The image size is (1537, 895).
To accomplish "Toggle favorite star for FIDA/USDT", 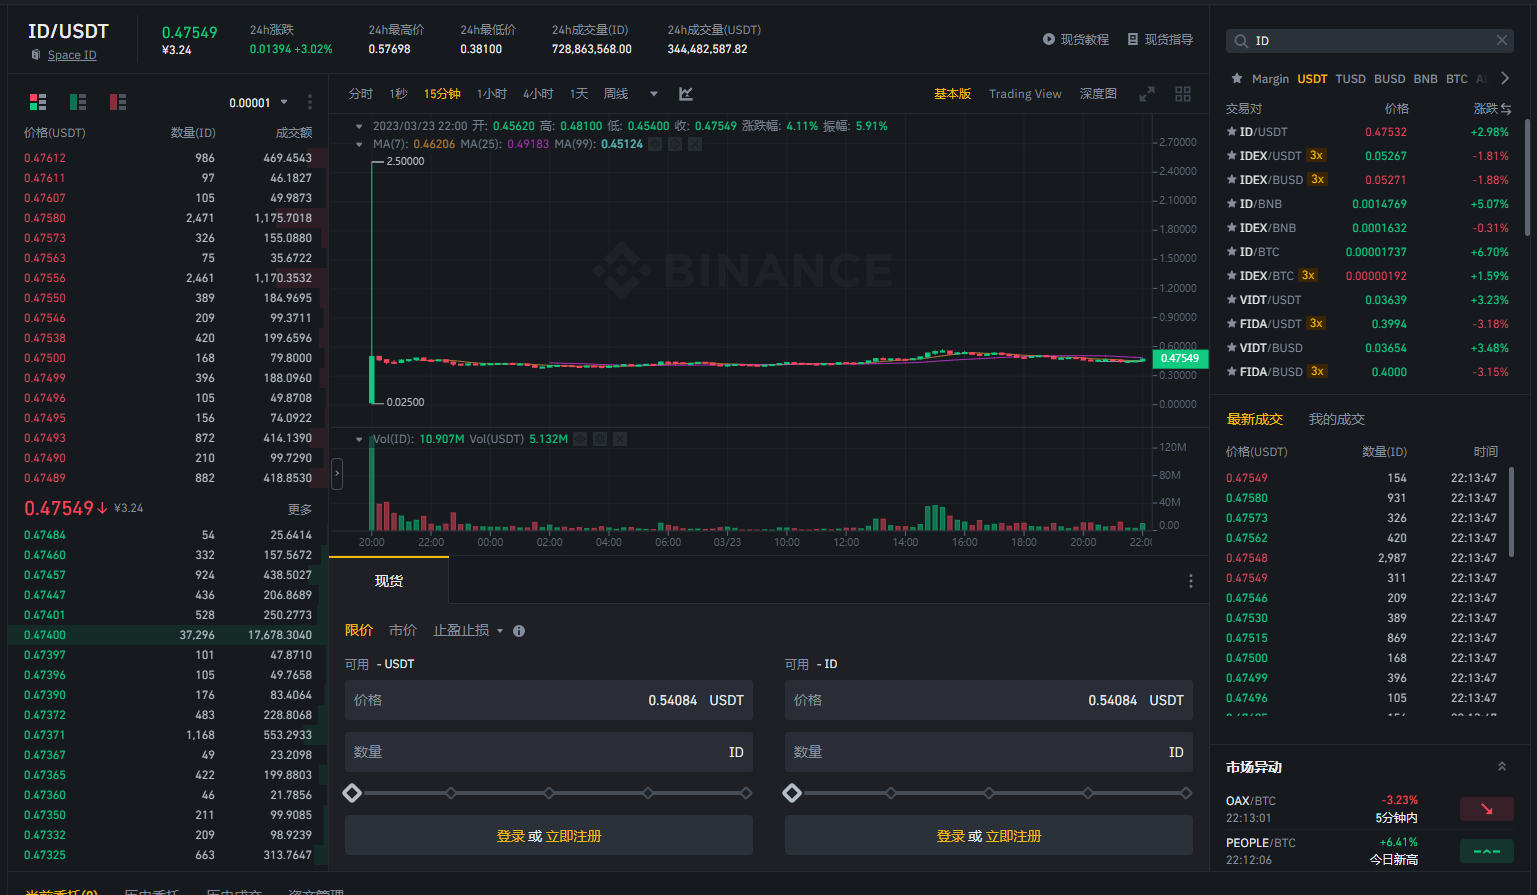I will 1232,324.
